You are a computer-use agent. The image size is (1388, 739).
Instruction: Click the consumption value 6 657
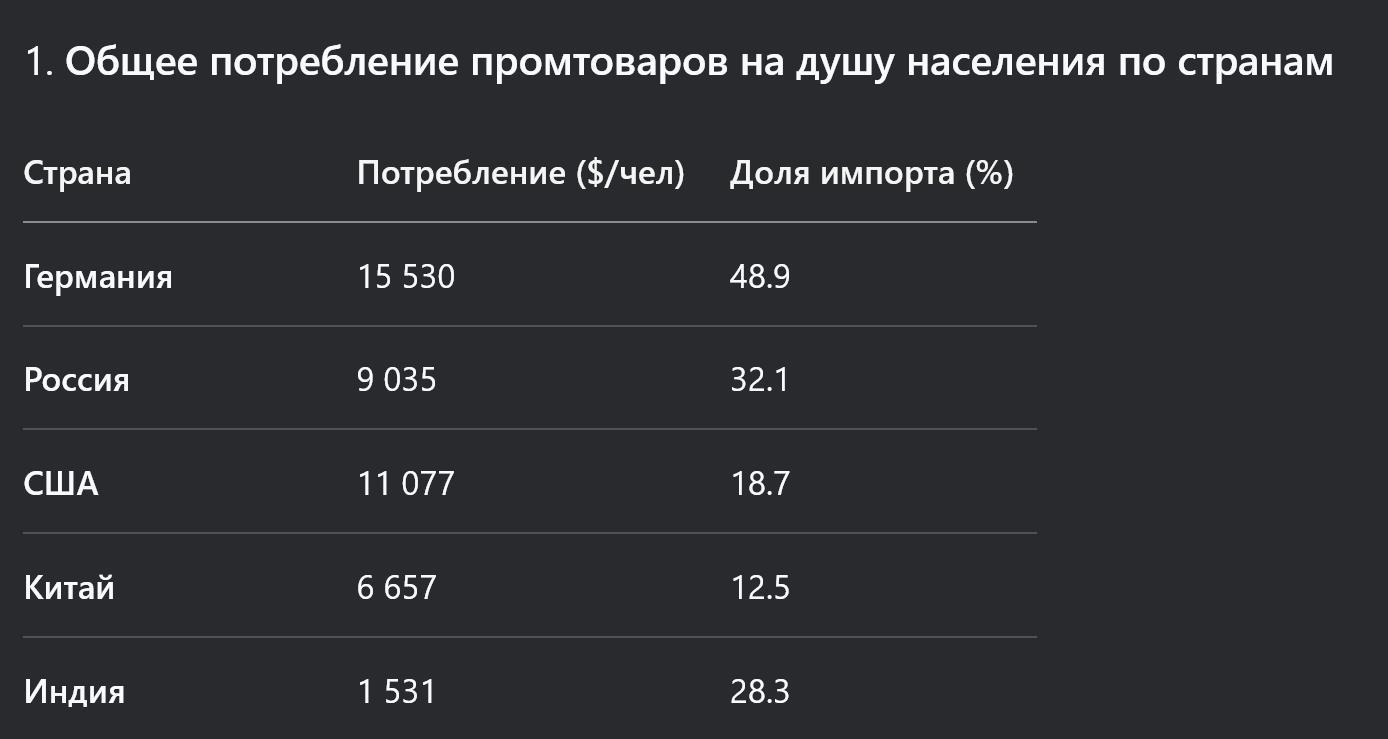(397, 587)
